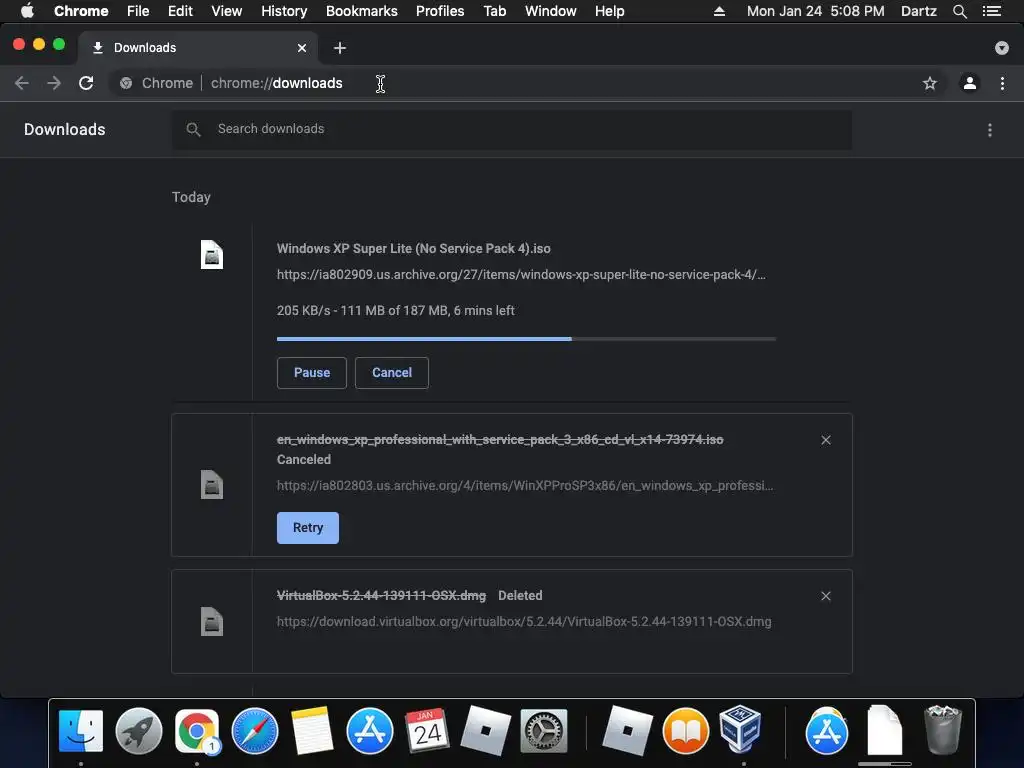Open the Apple menu

[x=27, y=11]
